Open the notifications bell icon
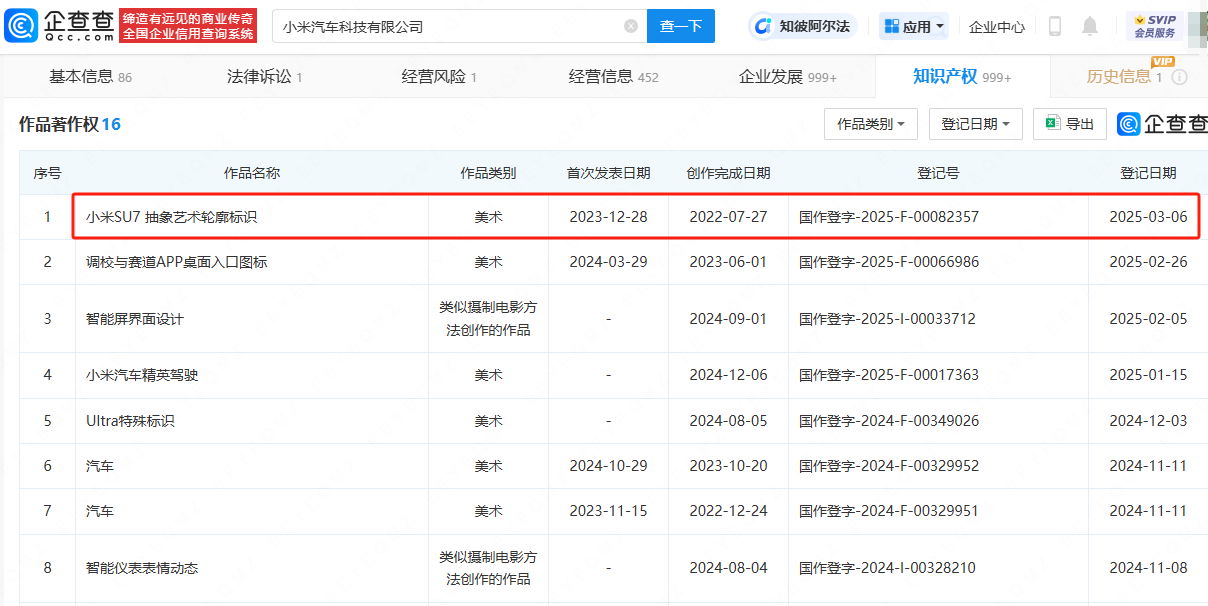Screen dimensions: 1208x606 pos(1090,26)
